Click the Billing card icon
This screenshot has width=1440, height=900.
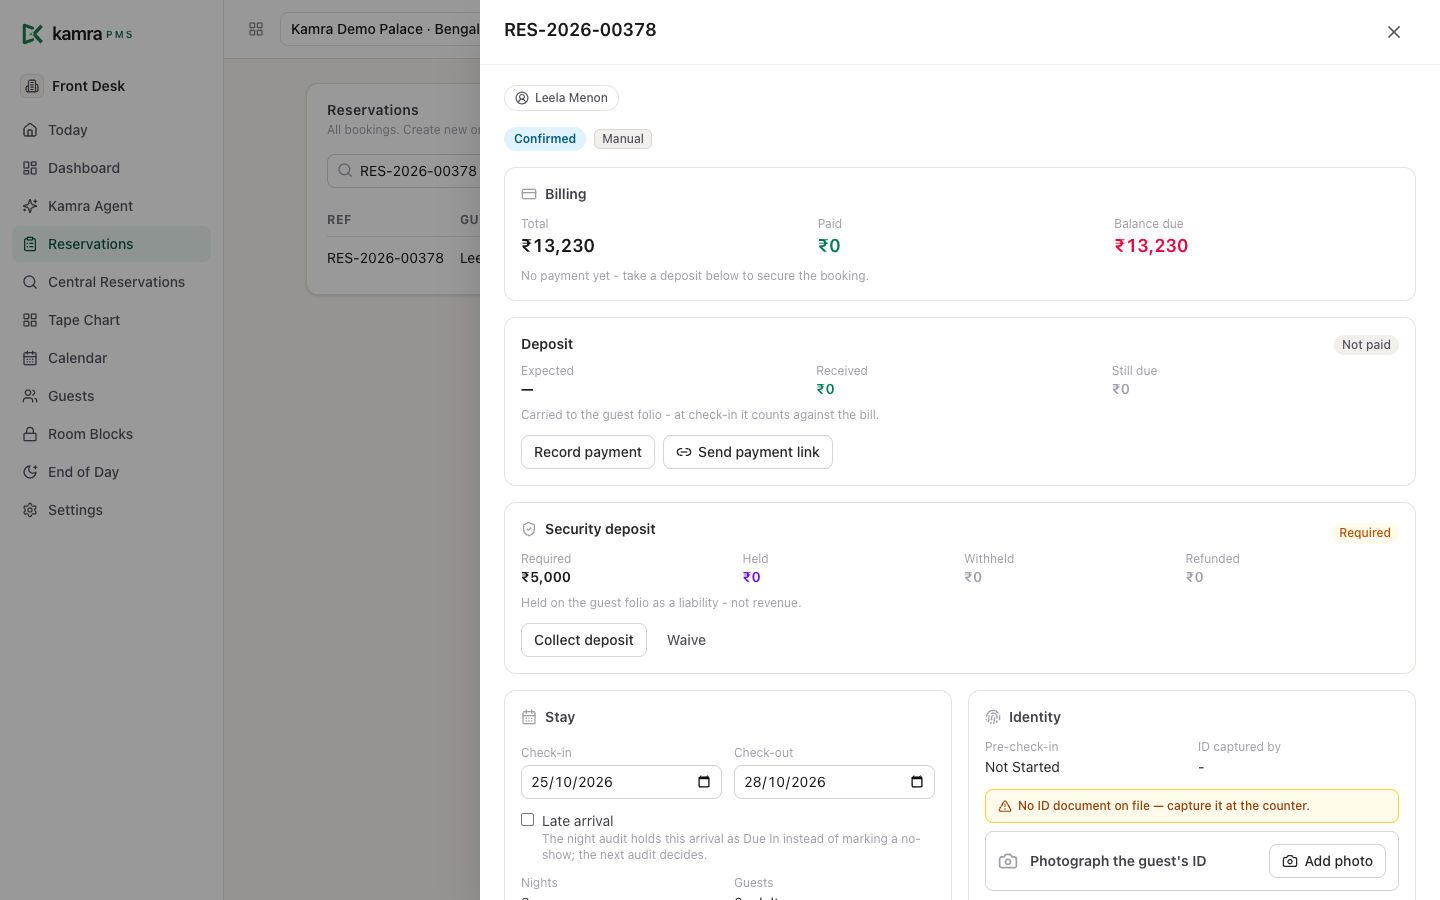[x=529, y=194]
